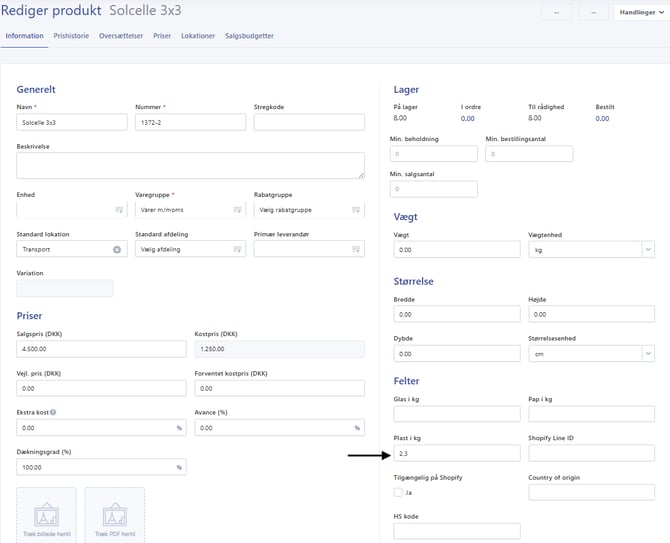Focus the Salgspris (DKK) input field
Viewport: 670px width, 543px height.
101,349
